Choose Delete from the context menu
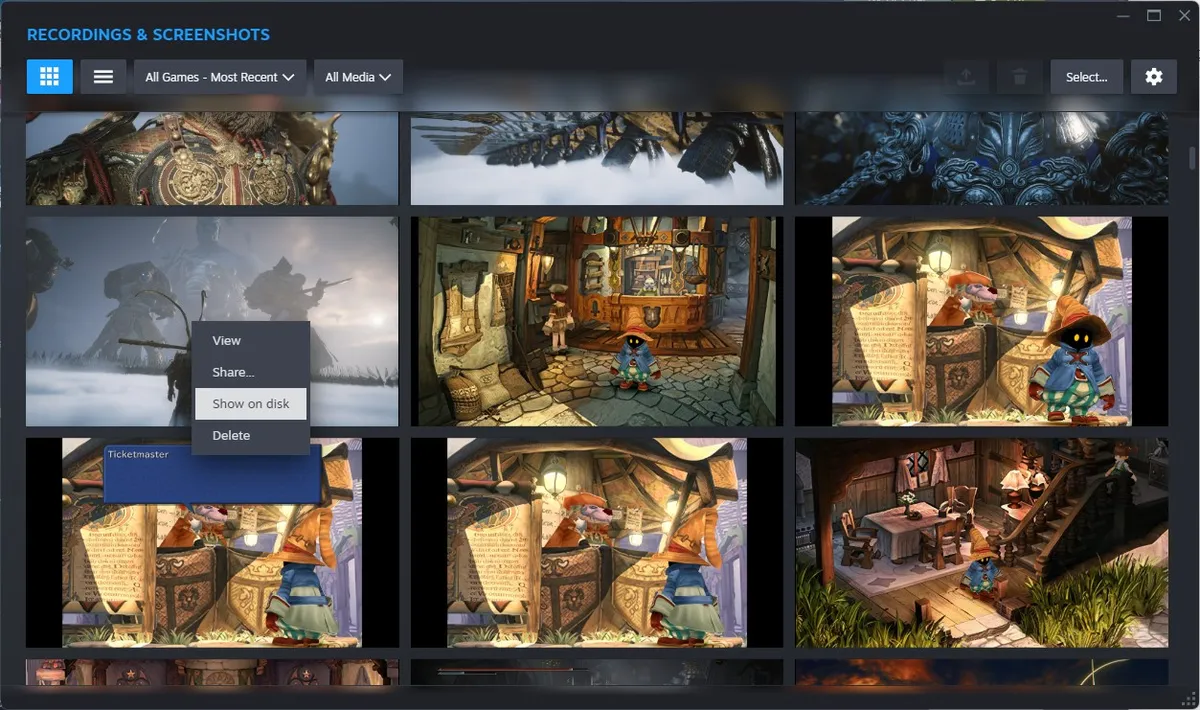 point(251,435)
